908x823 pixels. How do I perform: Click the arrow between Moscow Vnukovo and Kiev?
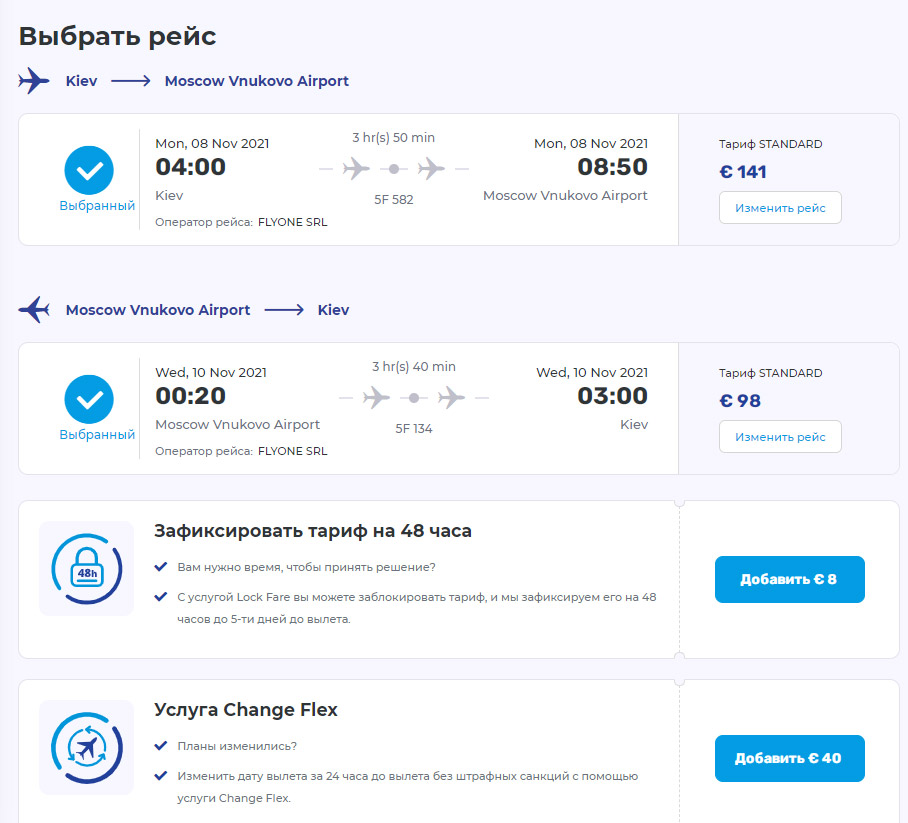click(x=284, y=310)
